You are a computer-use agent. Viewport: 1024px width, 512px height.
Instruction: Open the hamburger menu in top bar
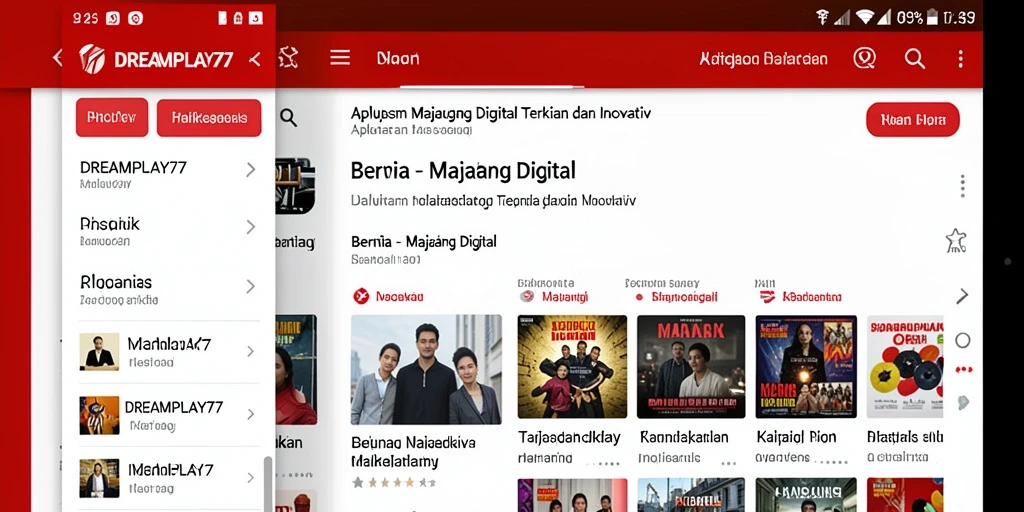tap(340, 58)
